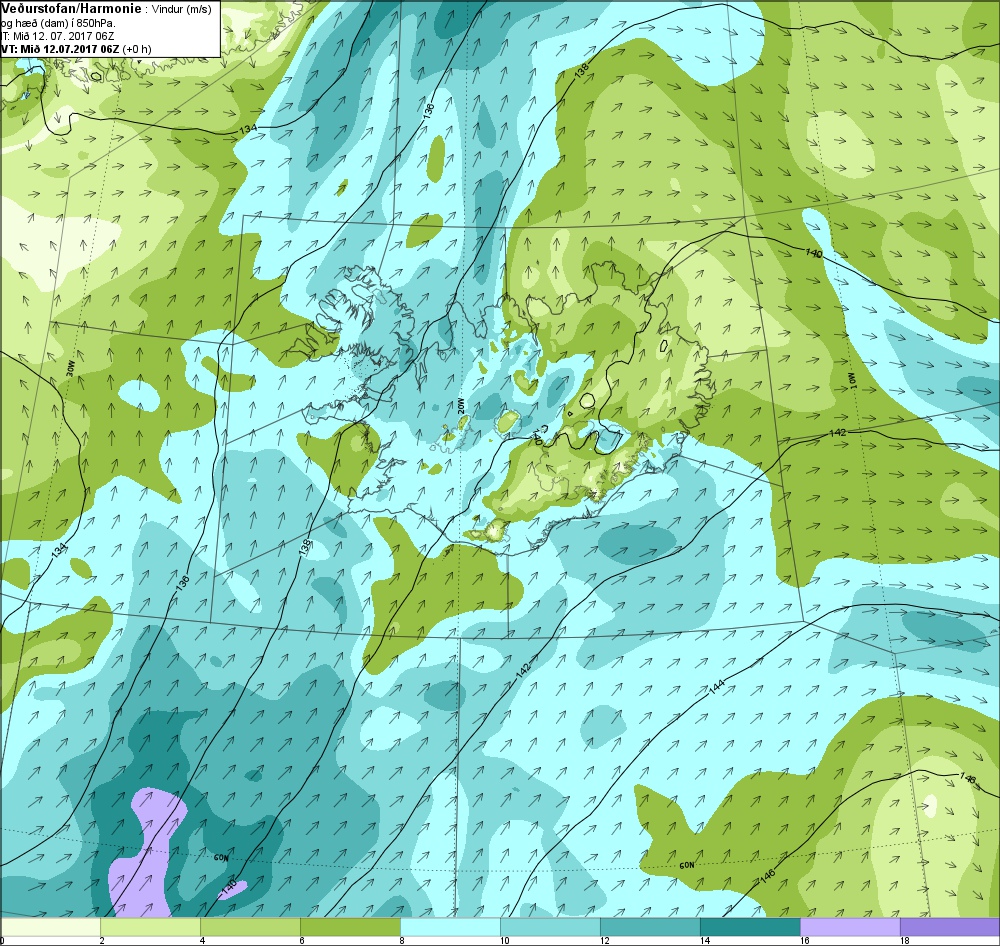Click the legend tick value '4'

[202, 940]
